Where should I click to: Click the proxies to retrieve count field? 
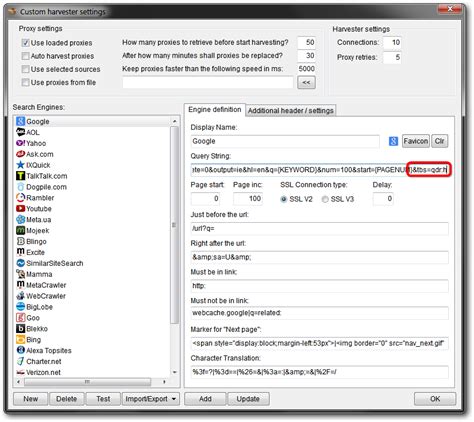coord(306,42)
